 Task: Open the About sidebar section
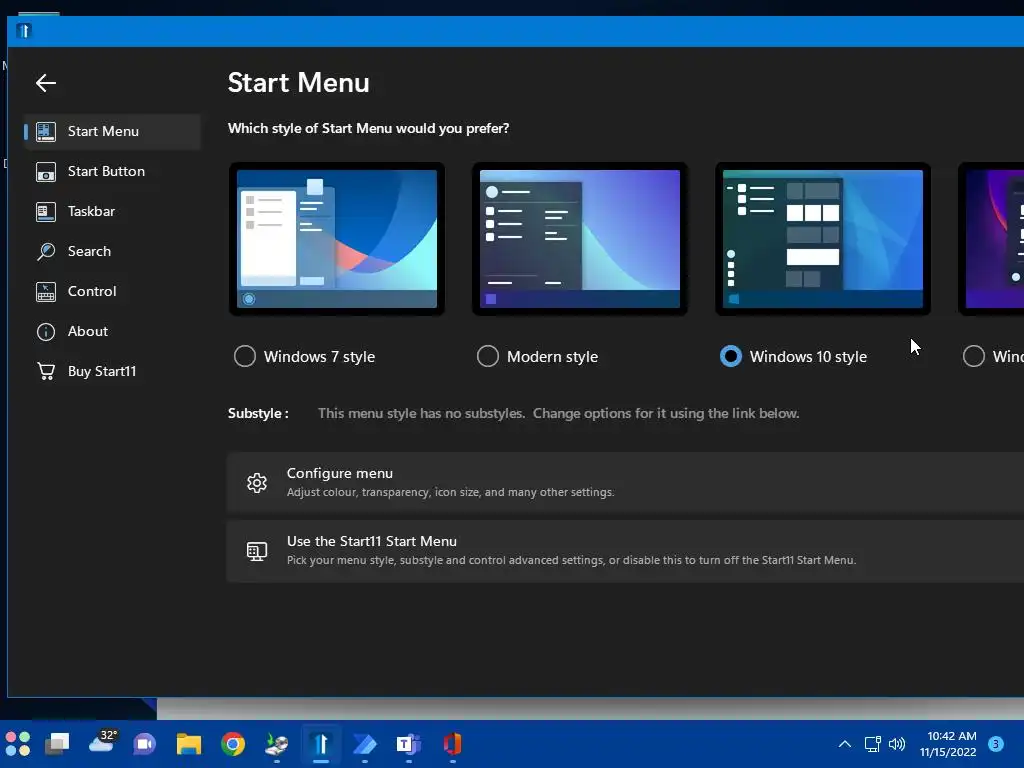pos(112,331)
